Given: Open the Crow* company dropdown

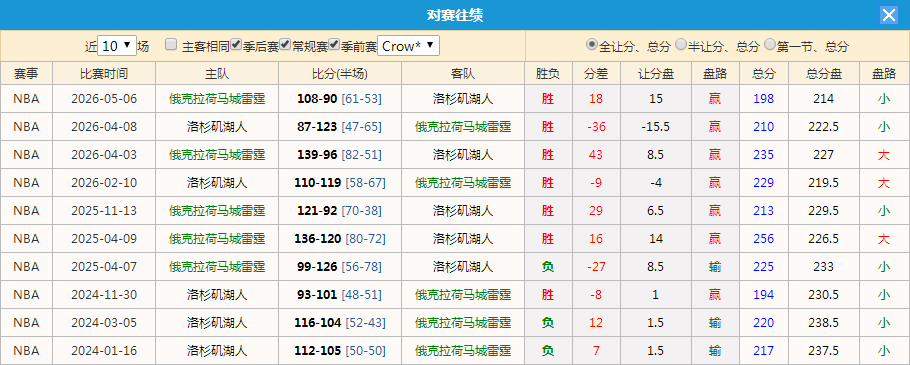Looking at the screenshot, I should click(x=409, y=46).
